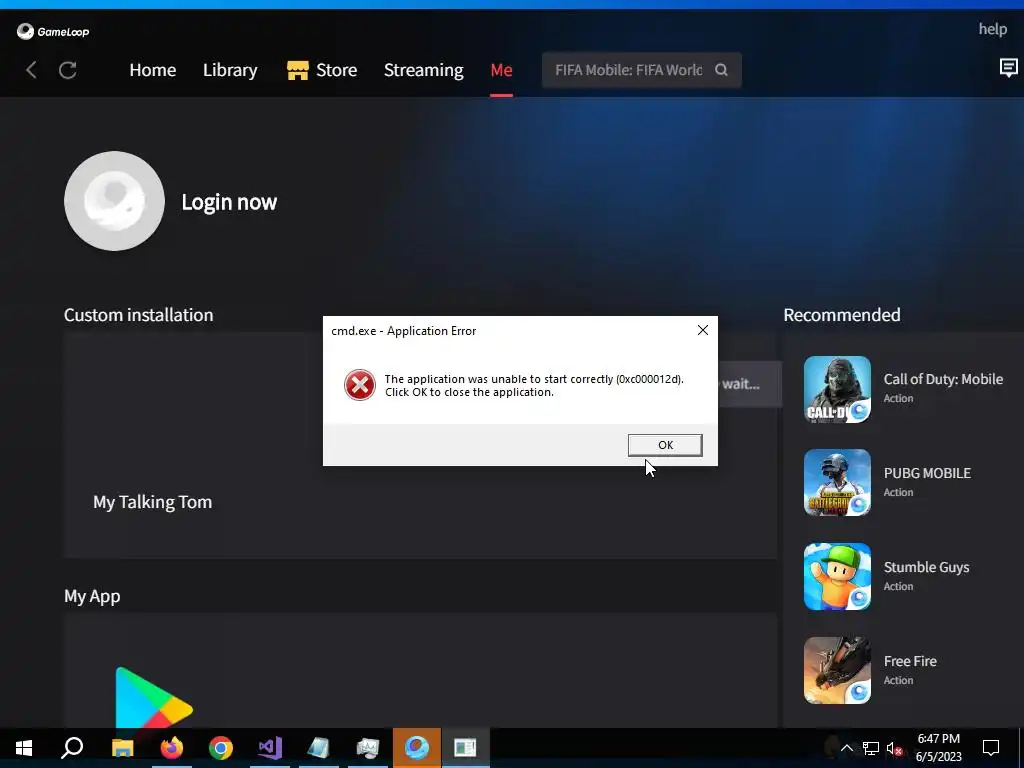The width and height of the screenshot is (1024, 768).
Task: Click the muted volume tray icon
Action: click(895, 748)
